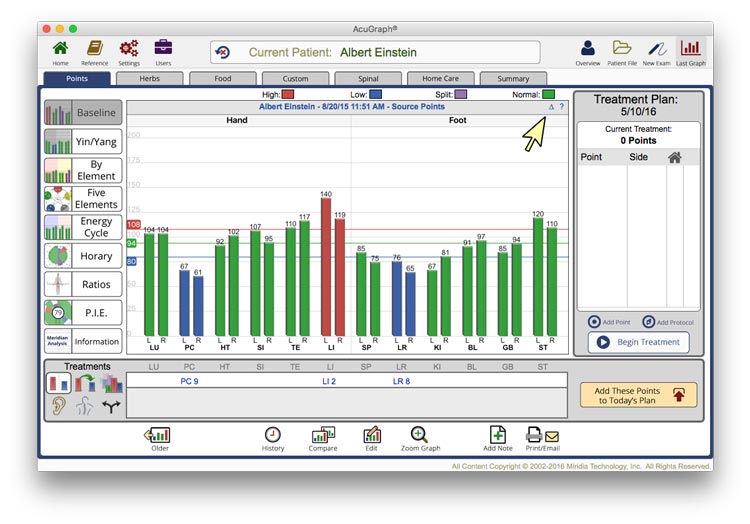Click the Low blue legend swatch

[x=375, y=95]
